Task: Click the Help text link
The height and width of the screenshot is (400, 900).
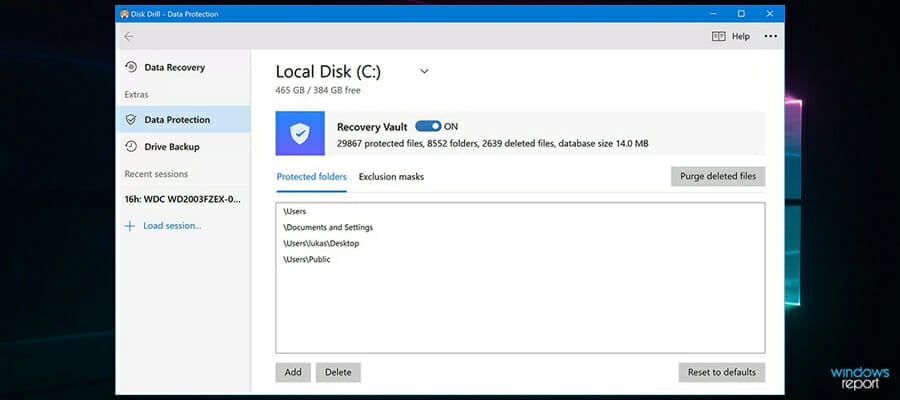Action: point(740,36)
